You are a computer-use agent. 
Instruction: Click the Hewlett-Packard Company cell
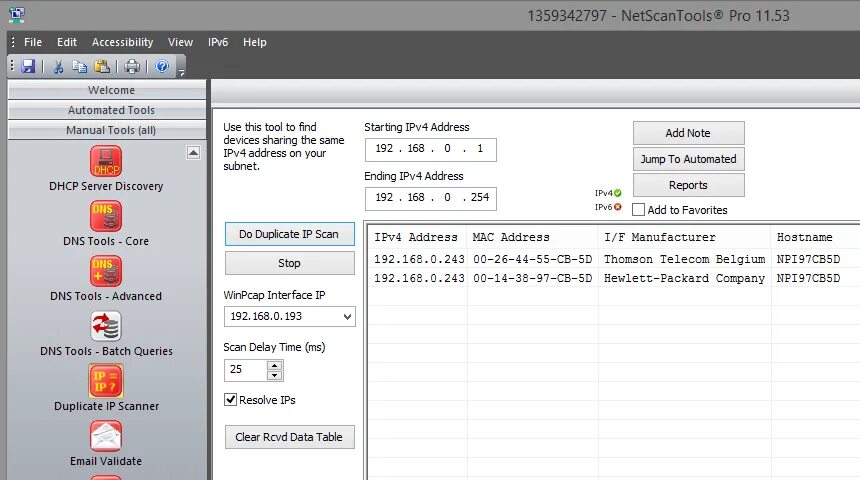point(684,278)
